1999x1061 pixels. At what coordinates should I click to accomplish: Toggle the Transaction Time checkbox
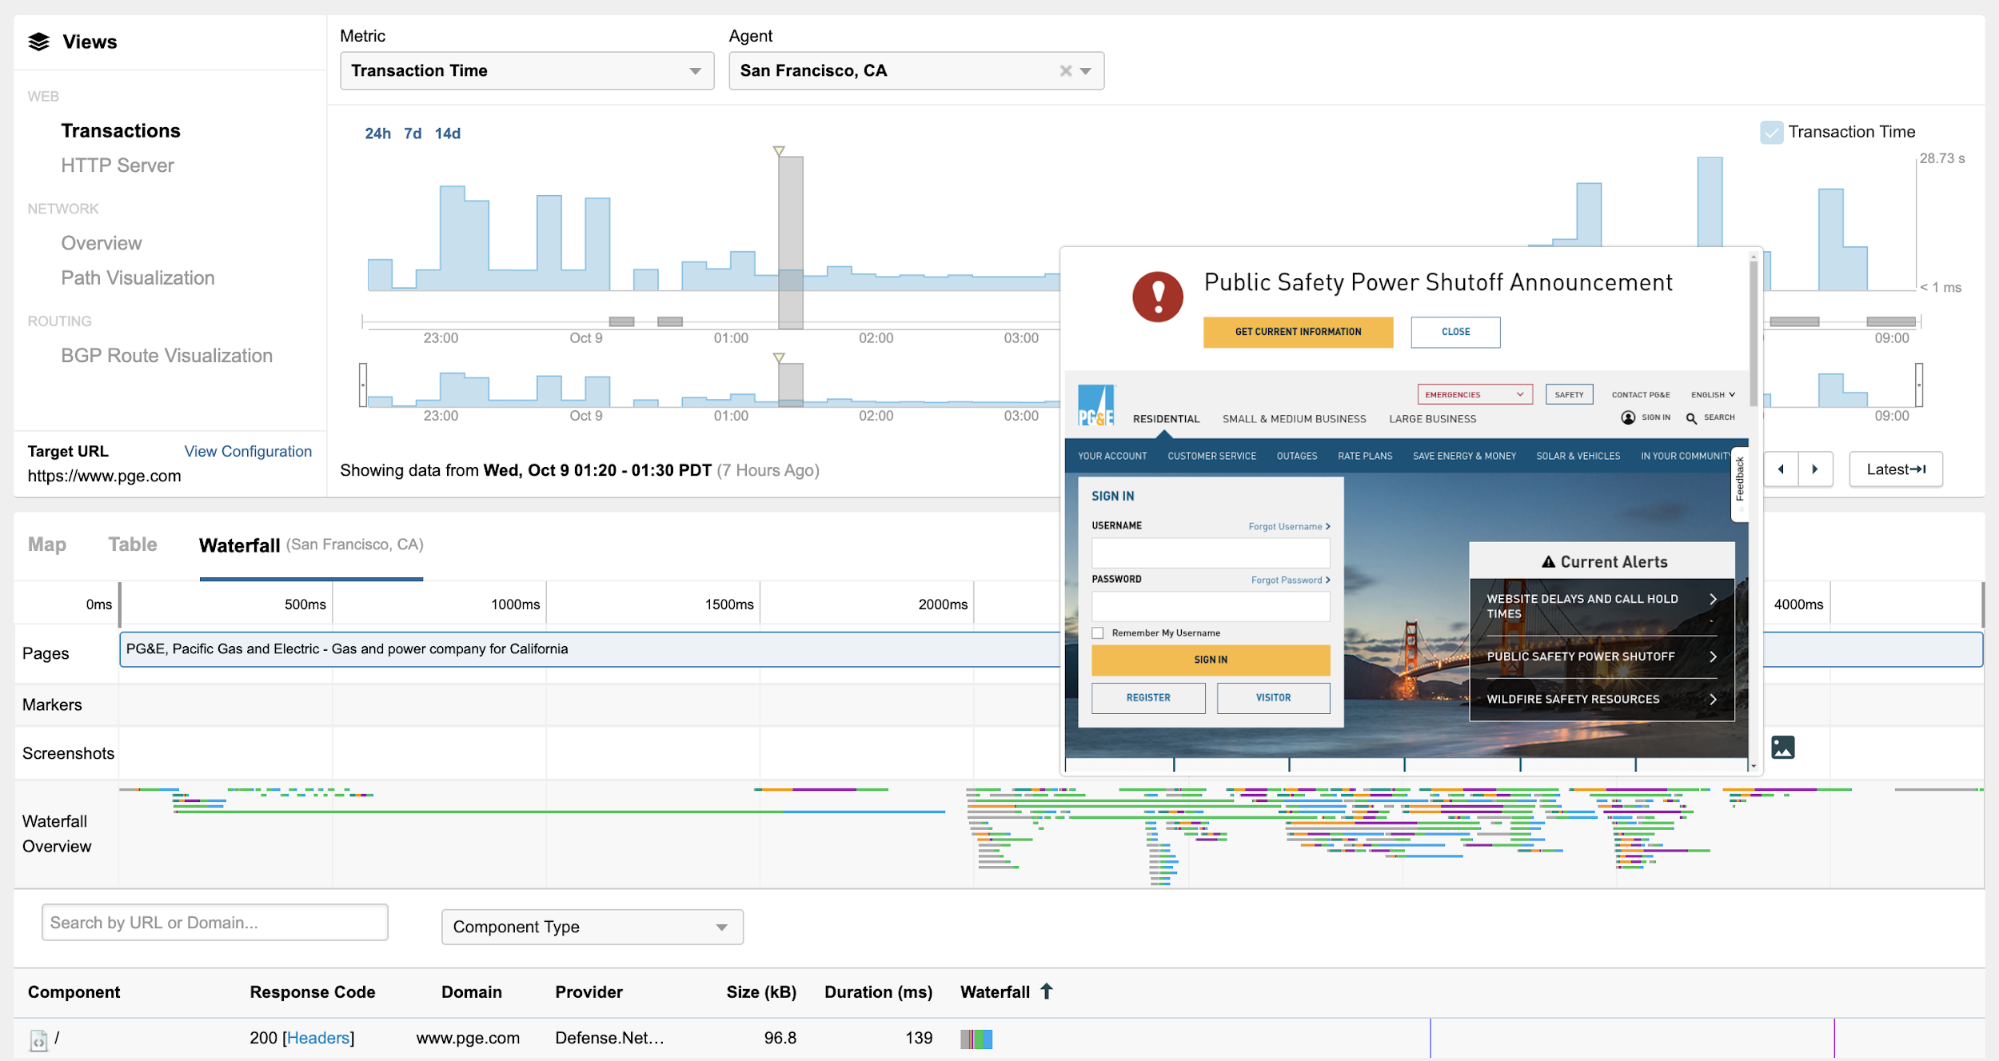(x=1771, y=132)
